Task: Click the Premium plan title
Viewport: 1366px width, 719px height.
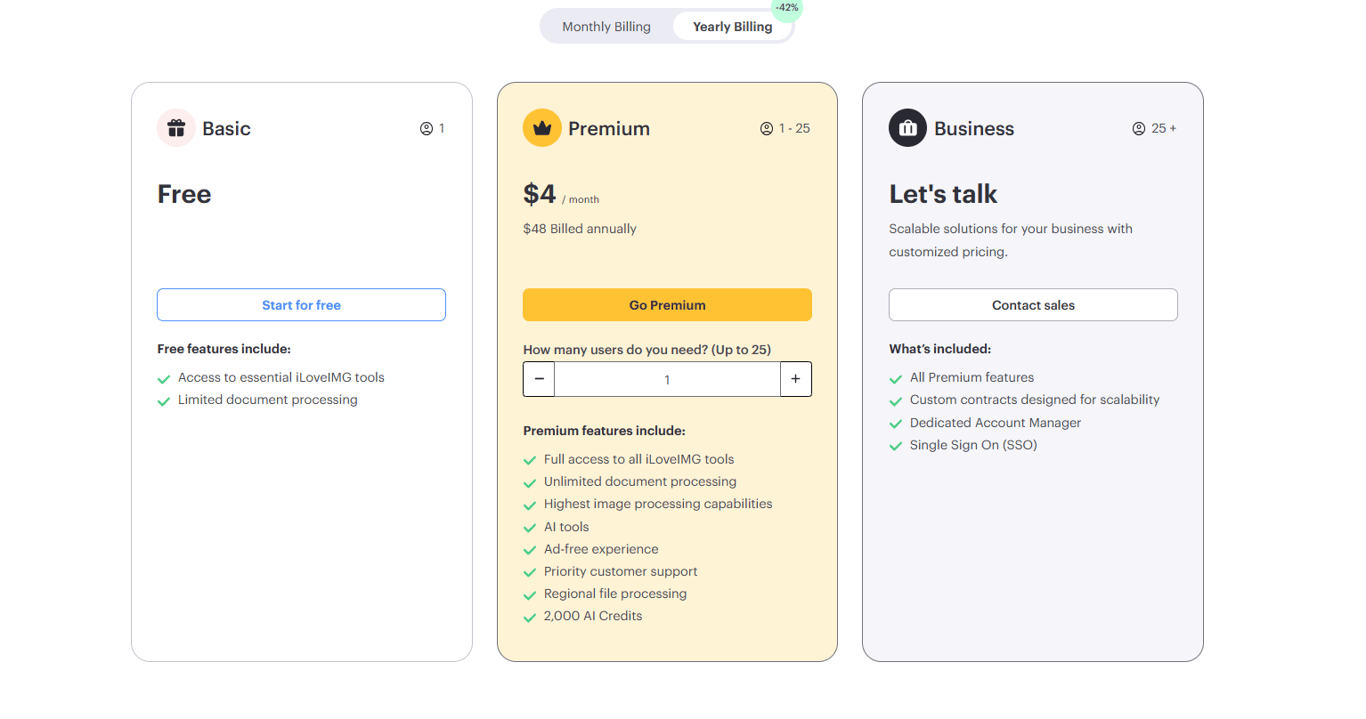Action: 609,129
